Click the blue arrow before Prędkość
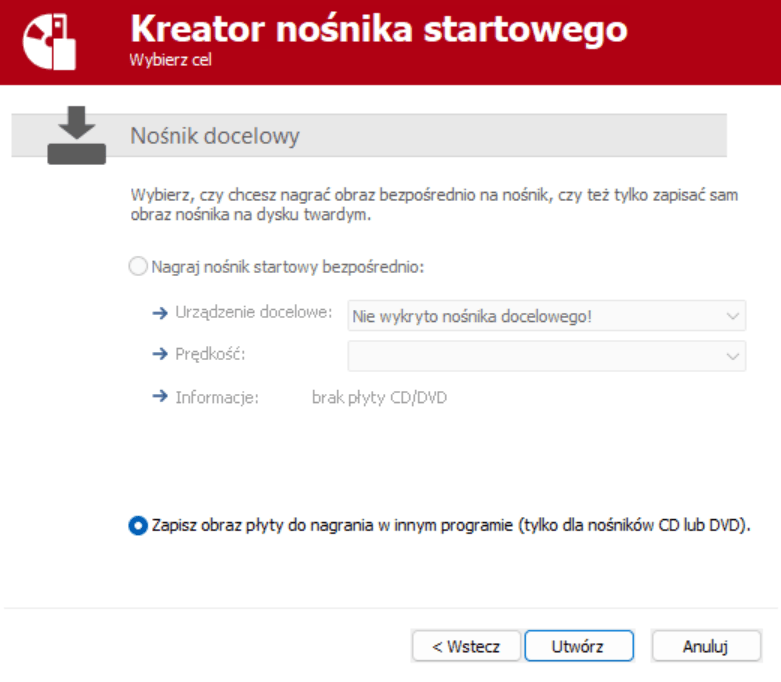Image resolution: width=781 pixels, height=682 pixels. [x=160, y=355]
